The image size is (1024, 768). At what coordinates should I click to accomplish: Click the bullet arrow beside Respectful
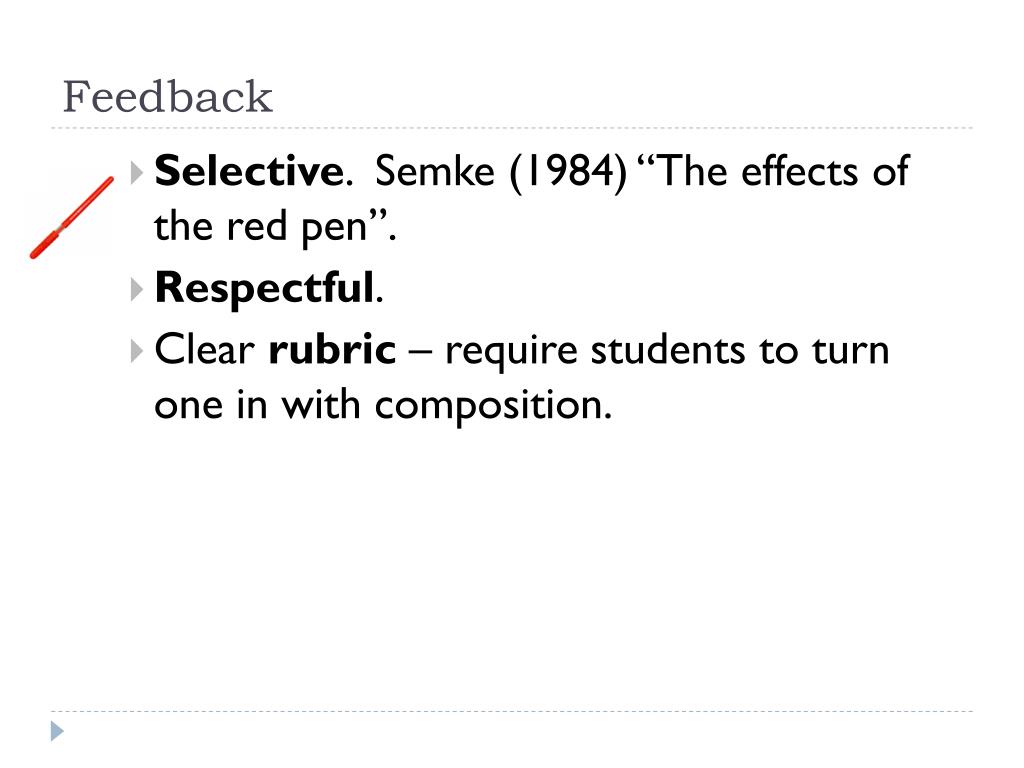[136, 289]
